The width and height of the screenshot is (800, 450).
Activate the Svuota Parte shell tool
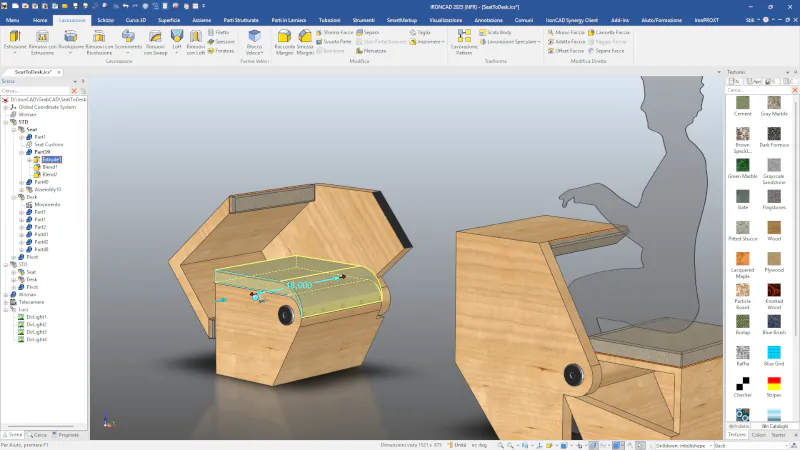click(334, 41)
